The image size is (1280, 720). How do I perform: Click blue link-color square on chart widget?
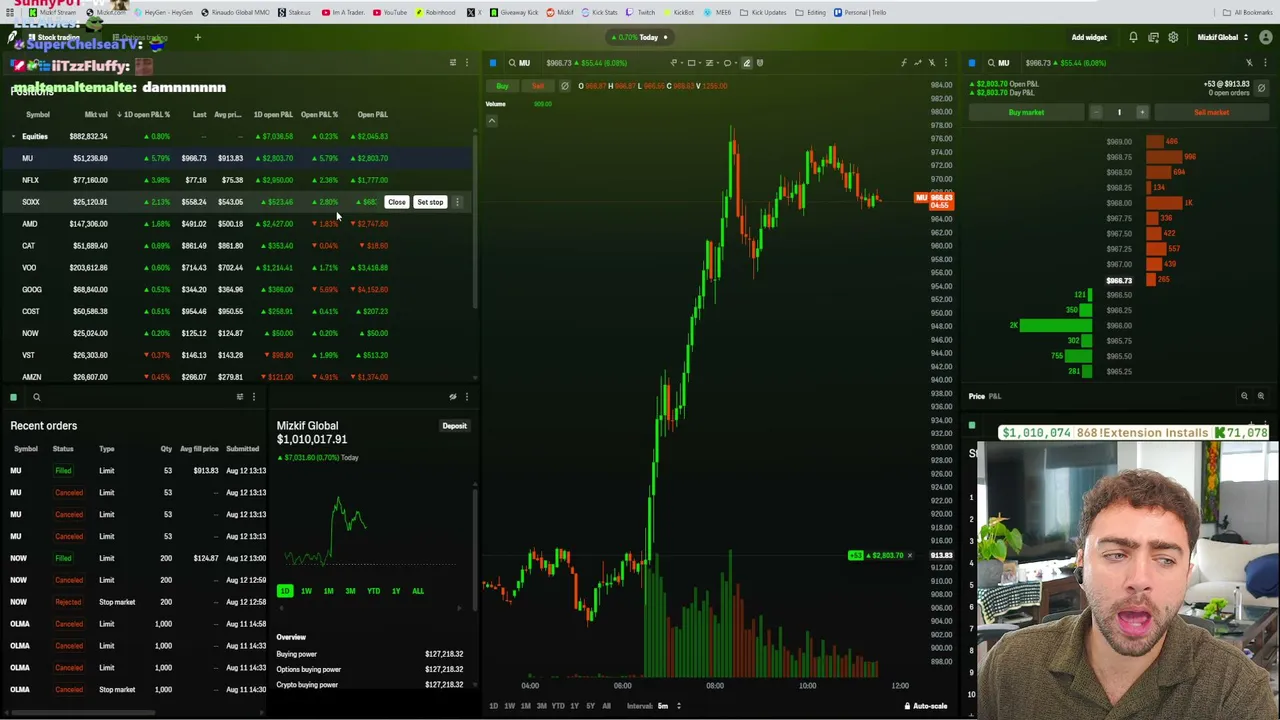[492, 63]
